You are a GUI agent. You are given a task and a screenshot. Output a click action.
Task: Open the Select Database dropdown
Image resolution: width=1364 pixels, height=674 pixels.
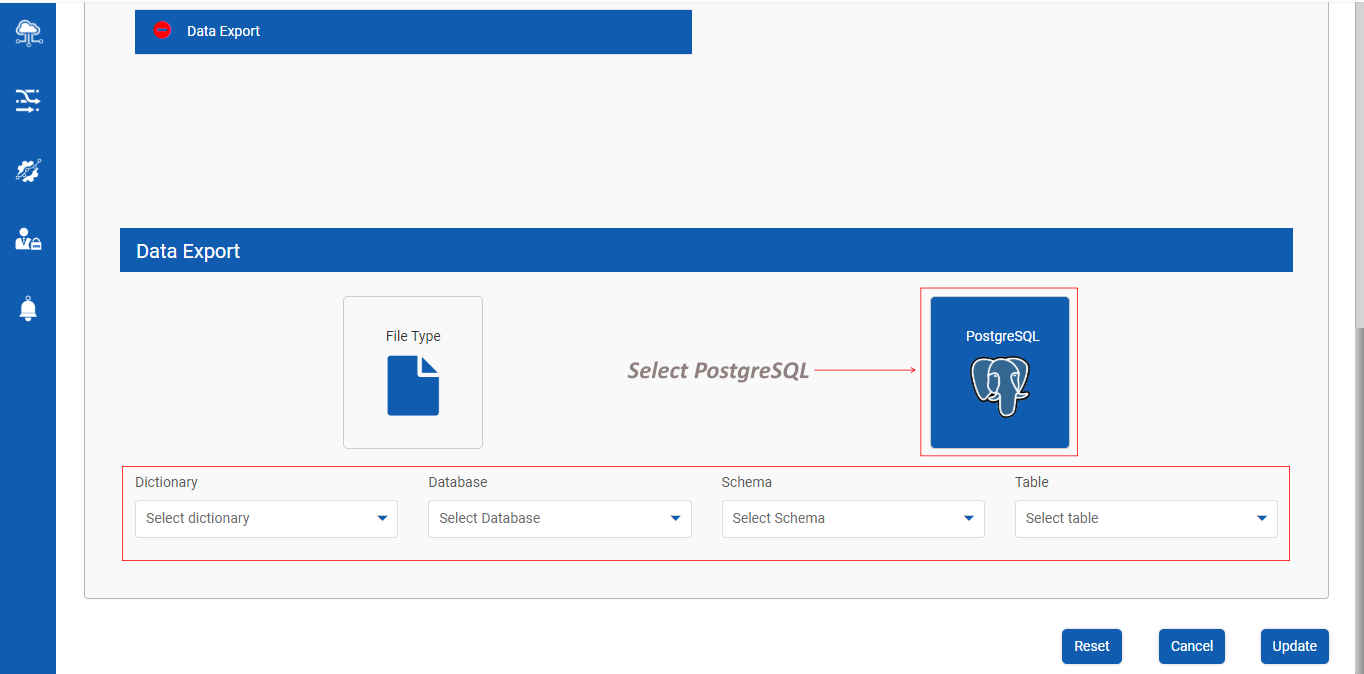560,518
